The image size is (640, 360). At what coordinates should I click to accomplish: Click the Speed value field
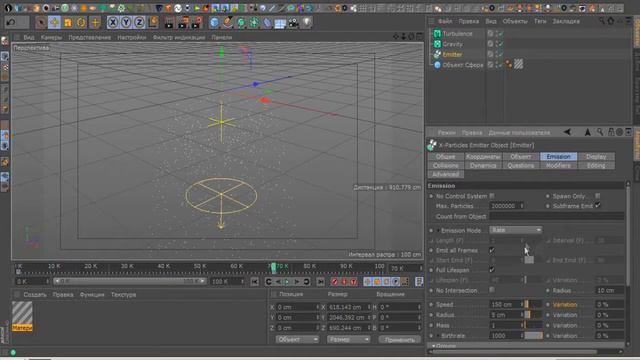pyautogui.click(x=505, y=304)
